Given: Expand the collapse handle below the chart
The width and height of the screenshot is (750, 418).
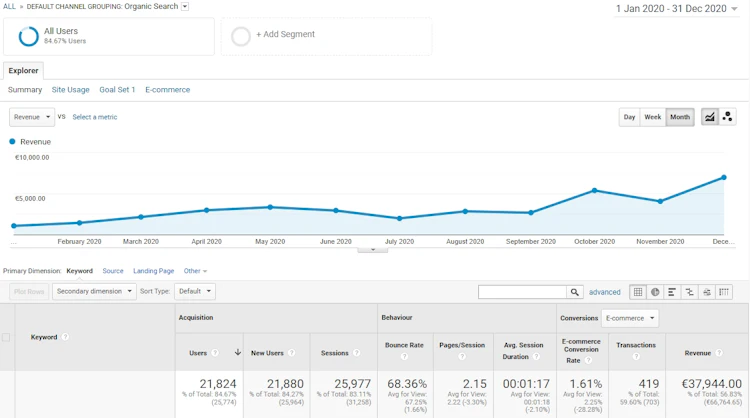Looking at the screenshot, I should (x=373, y=250).
